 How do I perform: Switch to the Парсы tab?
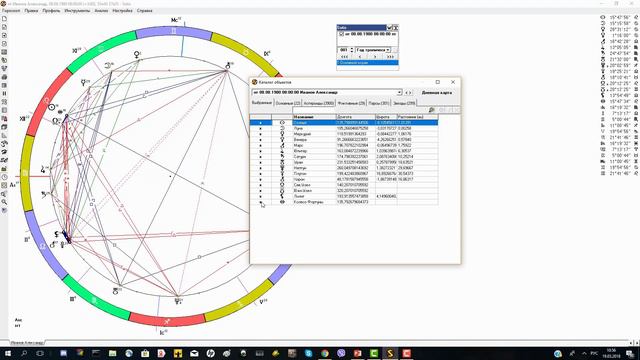tap(379, 103)
